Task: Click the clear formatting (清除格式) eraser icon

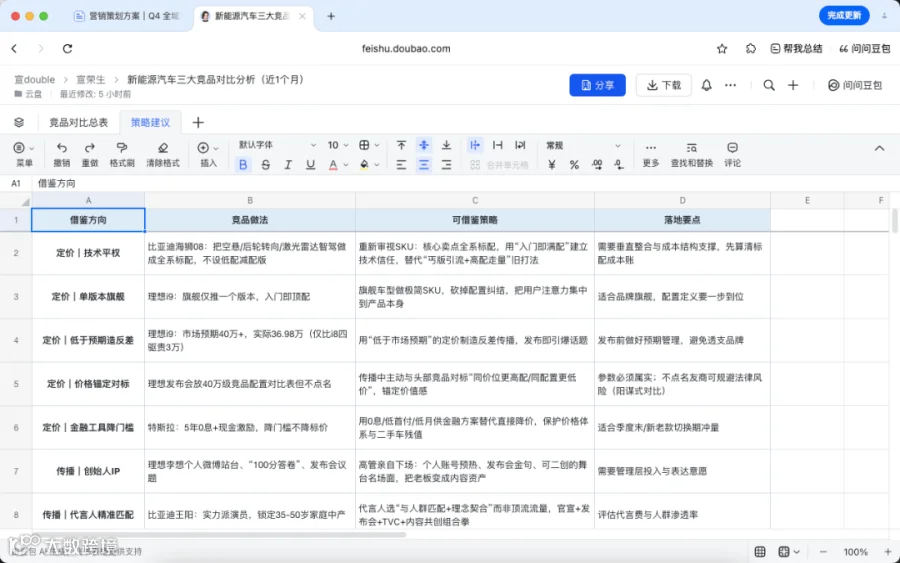Action: coord(163,148)
